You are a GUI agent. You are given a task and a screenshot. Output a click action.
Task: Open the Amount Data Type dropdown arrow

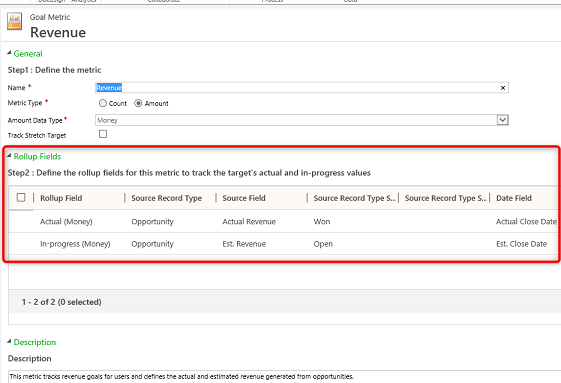pyautogui.click(x=502, y=120)
